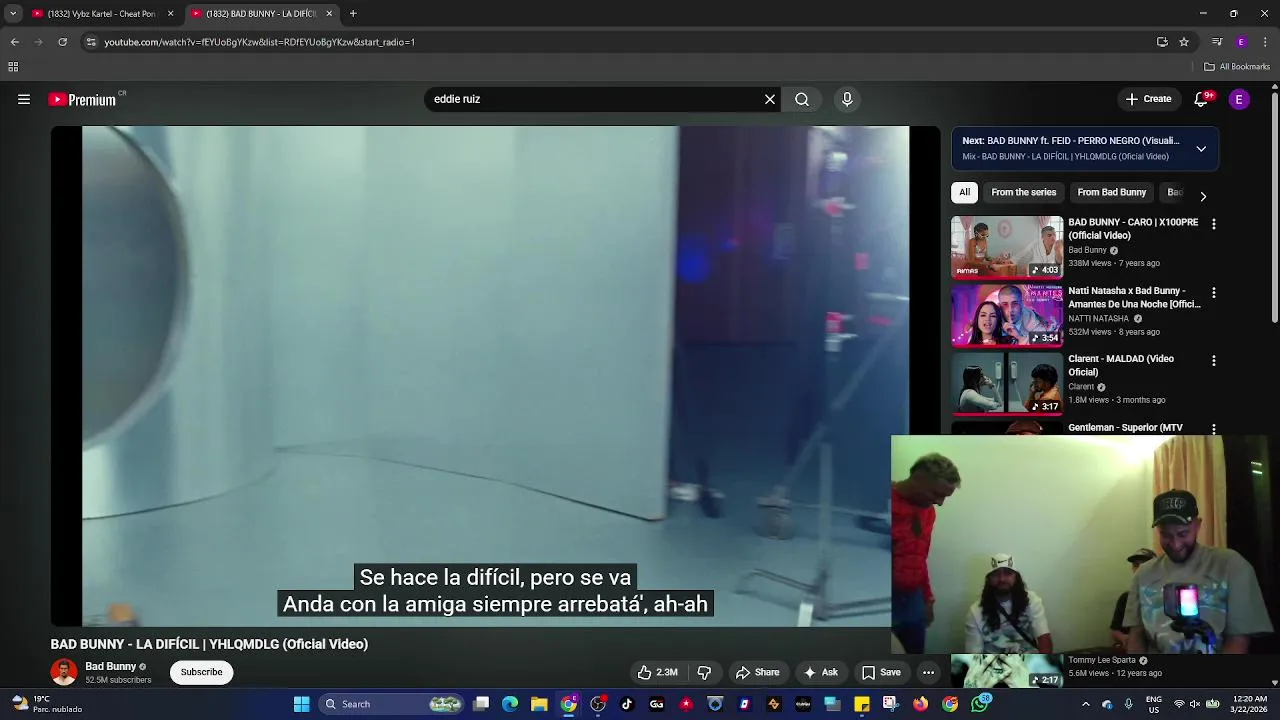Open the clock showing 12:20 AM
This screenshot has height=720, width=1280.
[1250, 704]
